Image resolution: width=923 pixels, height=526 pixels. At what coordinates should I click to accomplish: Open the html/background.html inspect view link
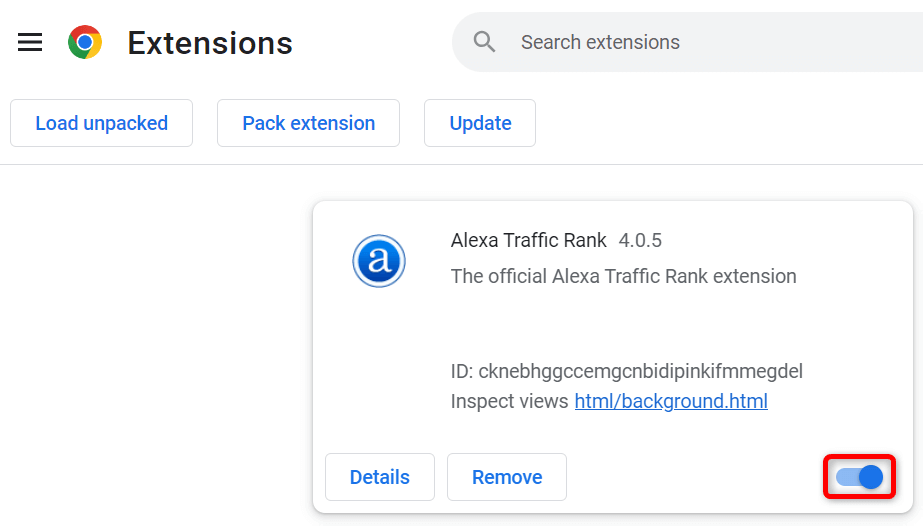(x=671, y=402)
